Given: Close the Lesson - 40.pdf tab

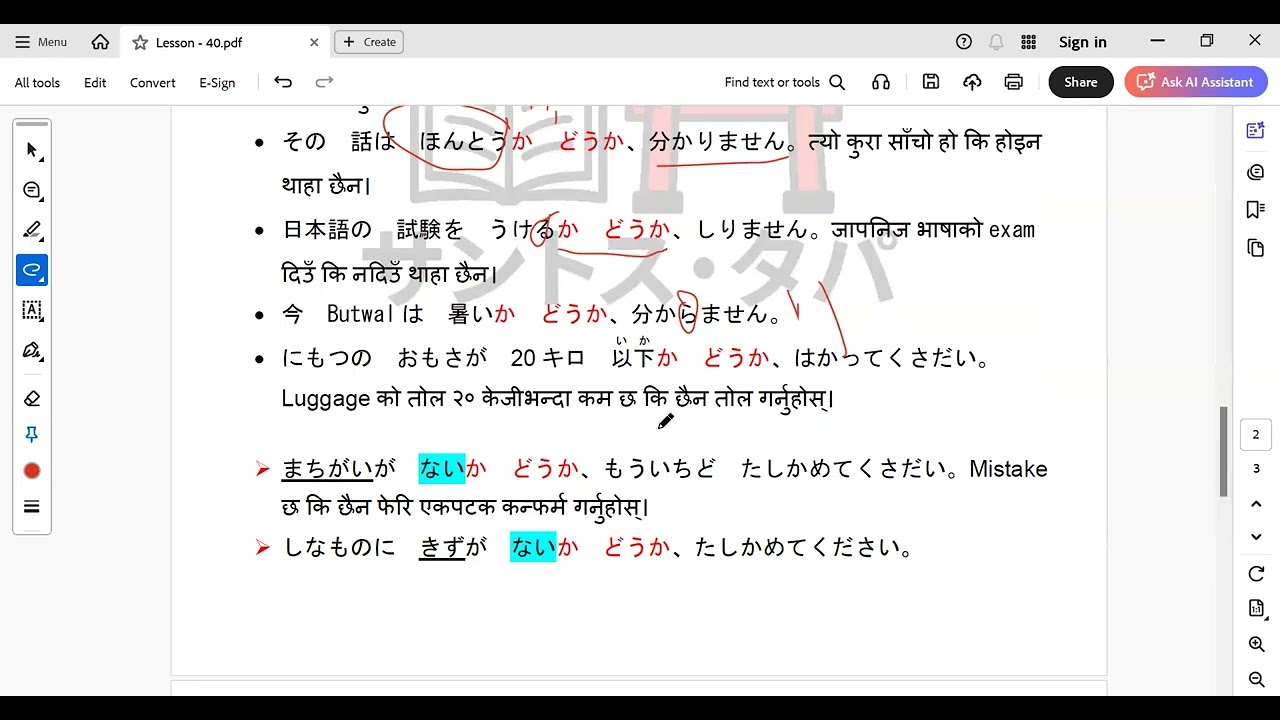Looking at the screenshot, I should (x=314, y=42).
